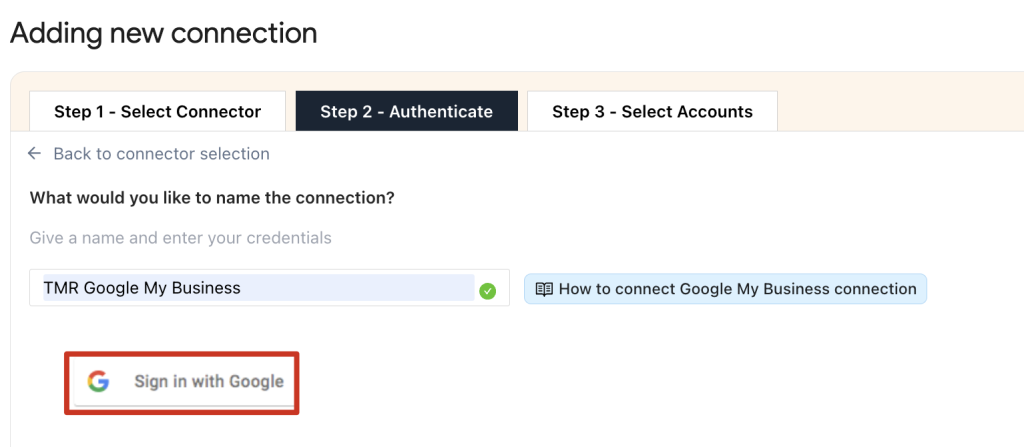Click the green validation checkmark icon
This screenshot has height=447, width=1024.
coord(488,291)
